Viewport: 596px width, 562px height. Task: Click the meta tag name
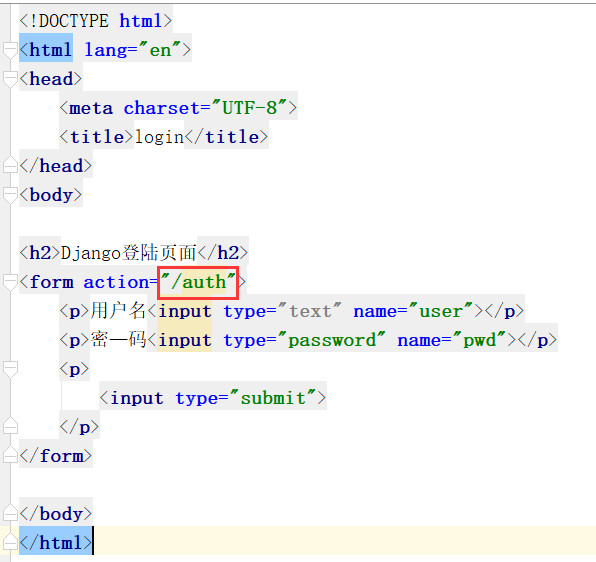[x=91, y=108]
